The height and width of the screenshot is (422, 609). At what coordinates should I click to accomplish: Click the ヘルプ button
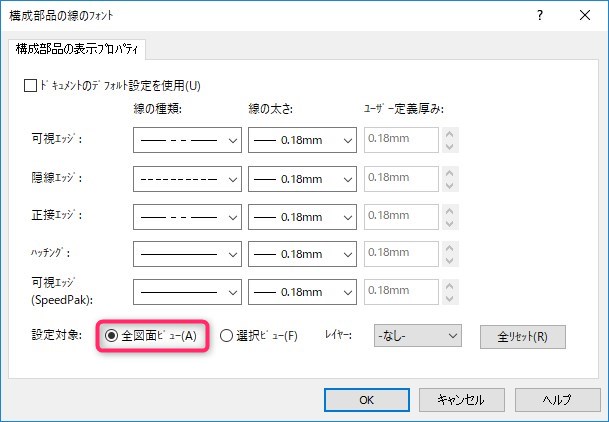click(x=556, y=399)
